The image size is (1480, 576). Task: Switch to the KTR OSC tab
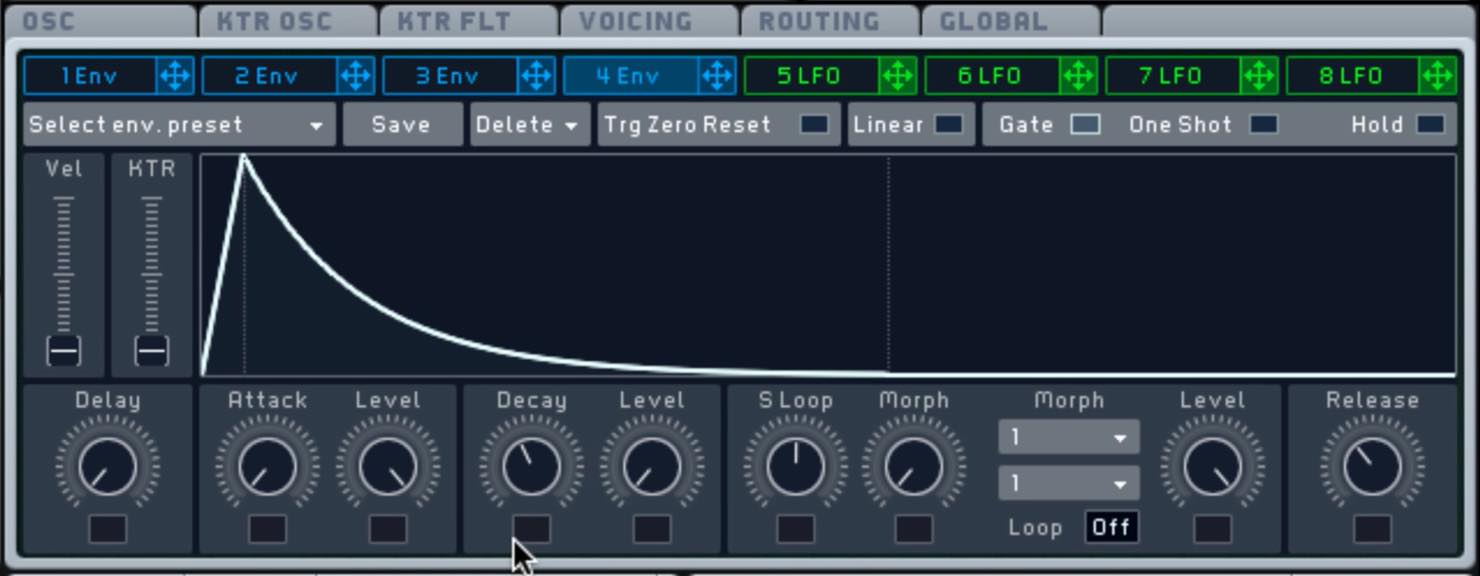point(288,21)
